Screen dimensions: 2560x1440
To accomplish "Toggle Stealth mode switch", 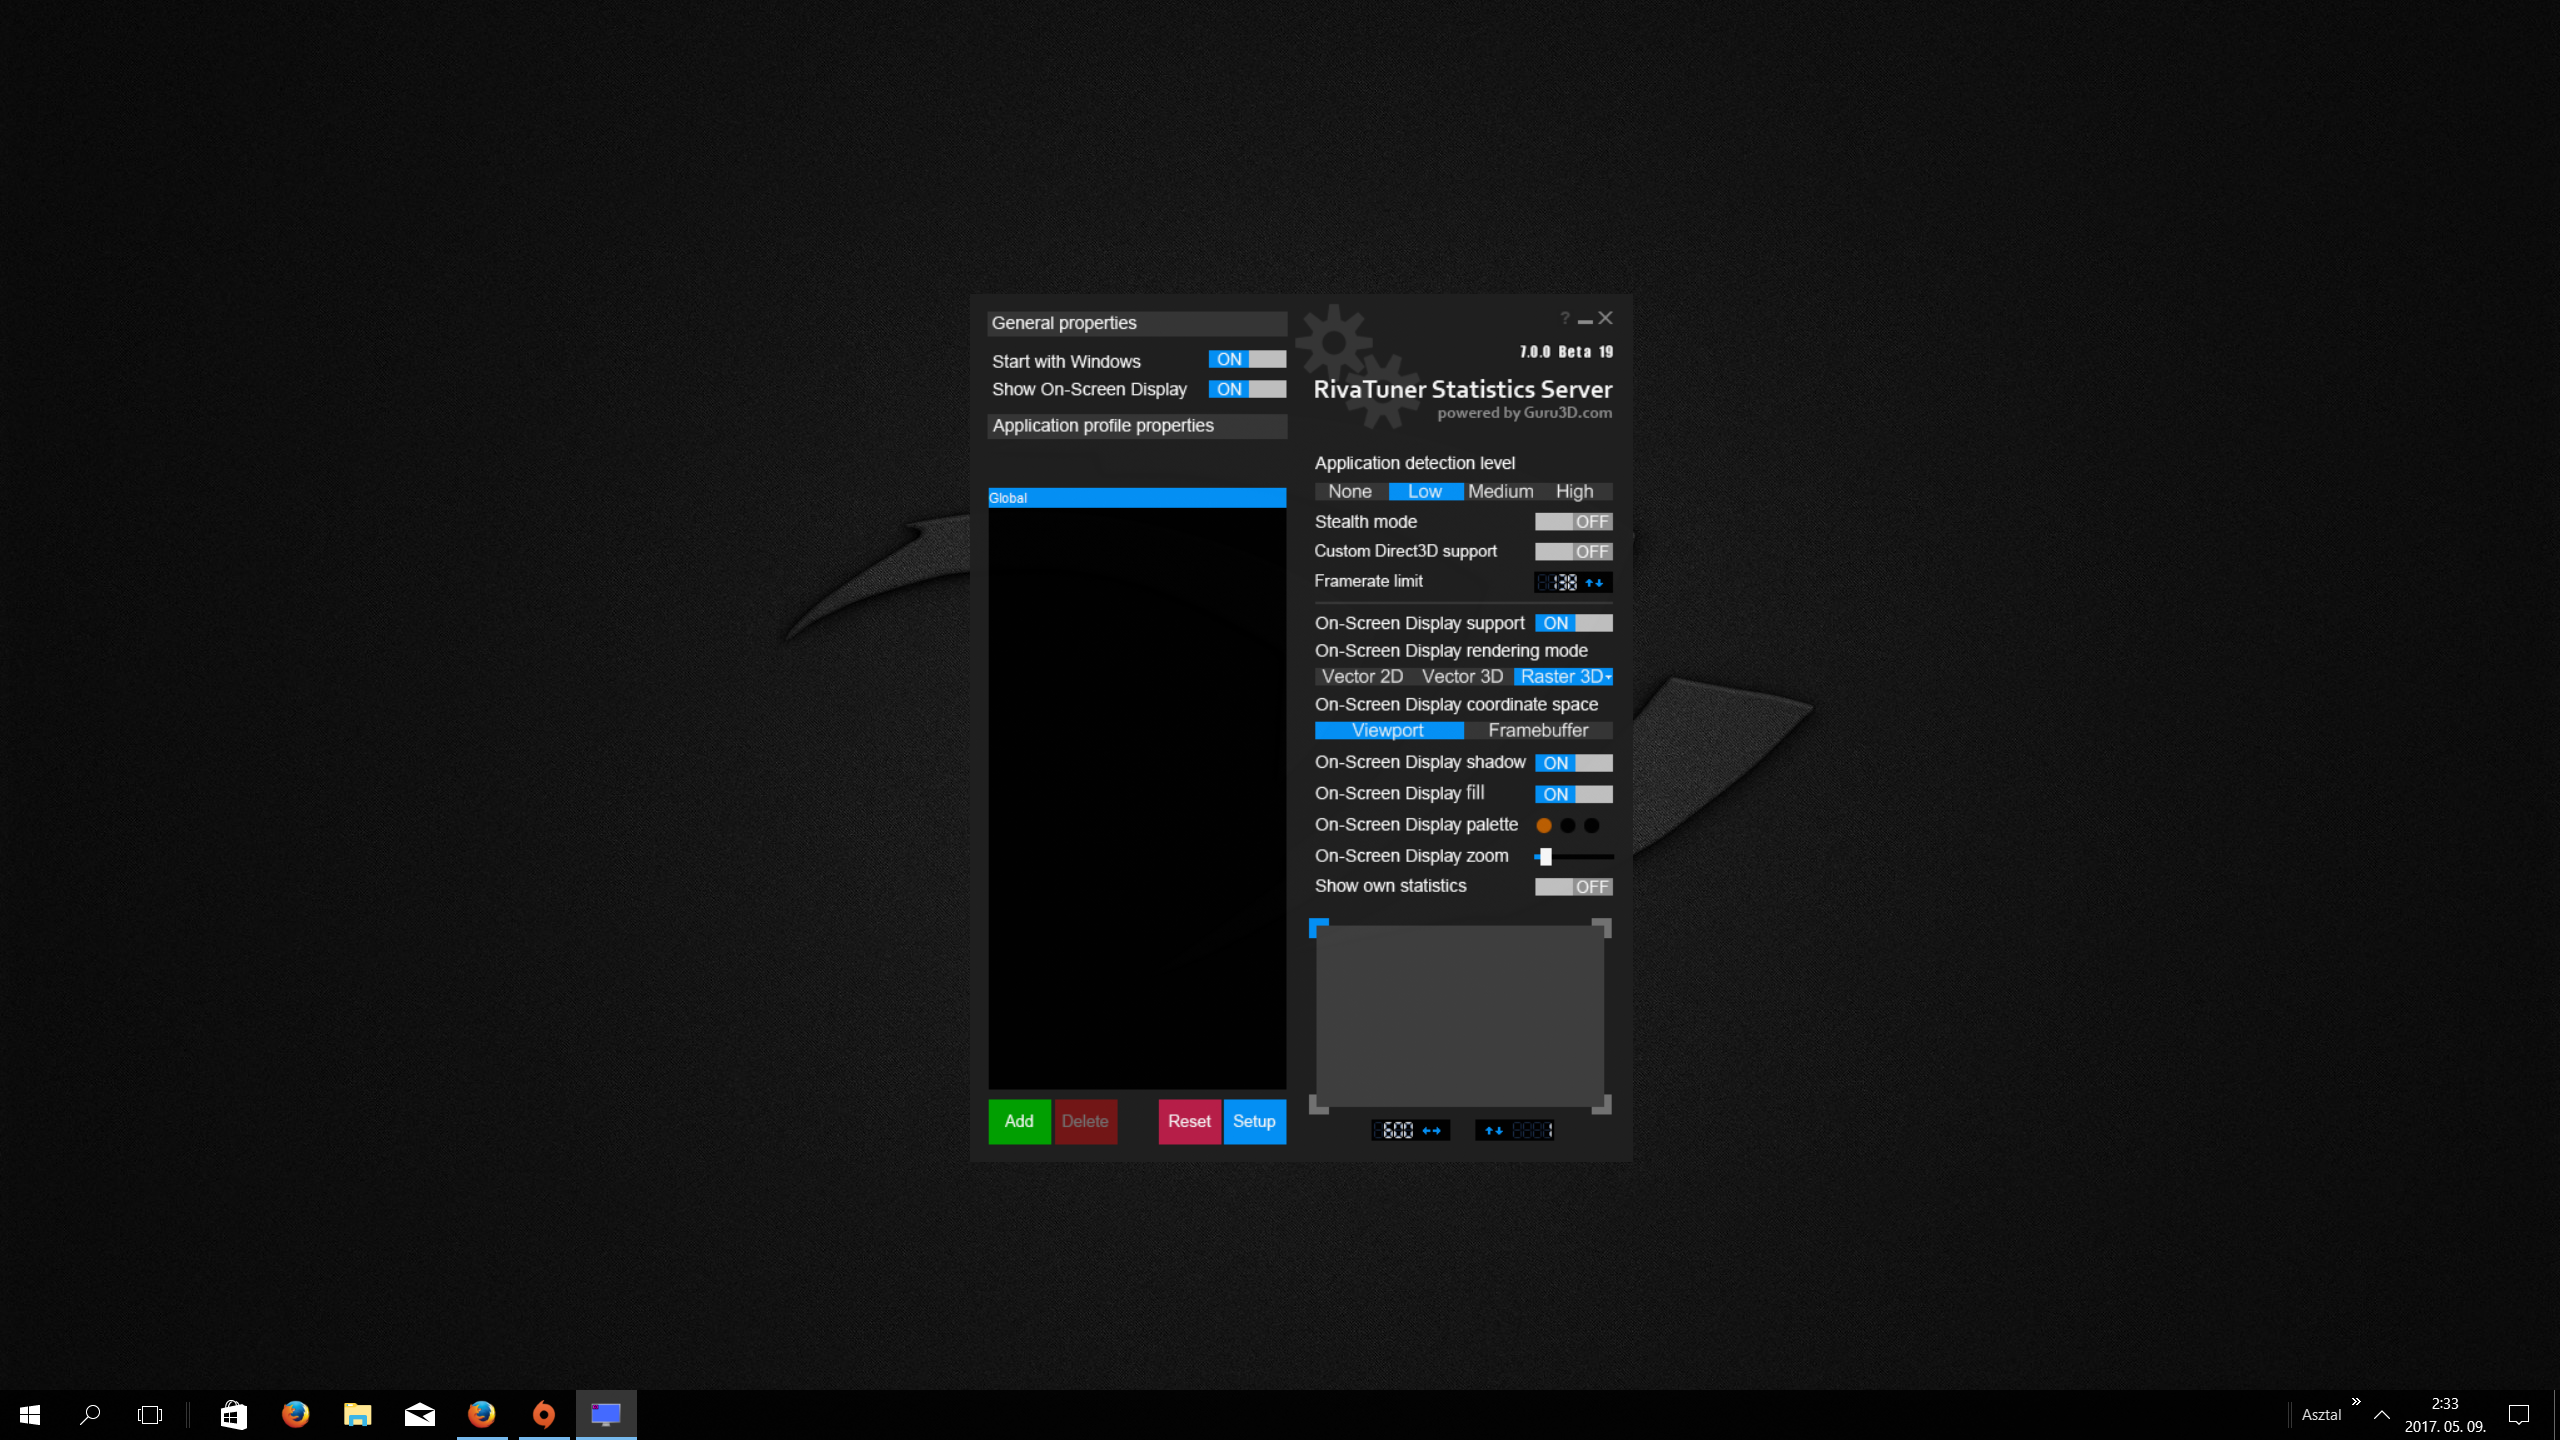I will tap(1573, 522).
